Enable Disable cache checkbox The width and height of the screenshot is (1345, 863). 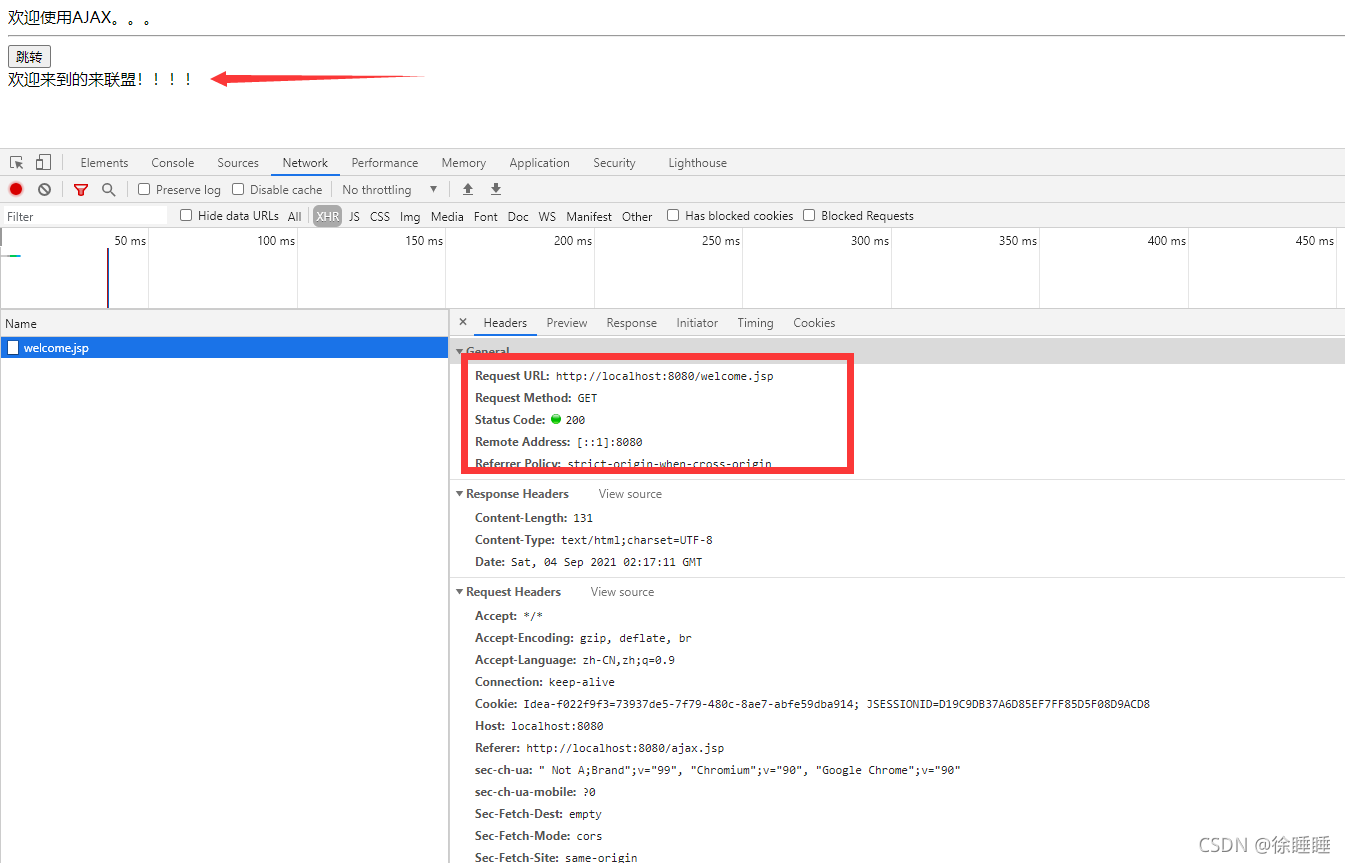[x=238, y=189]
